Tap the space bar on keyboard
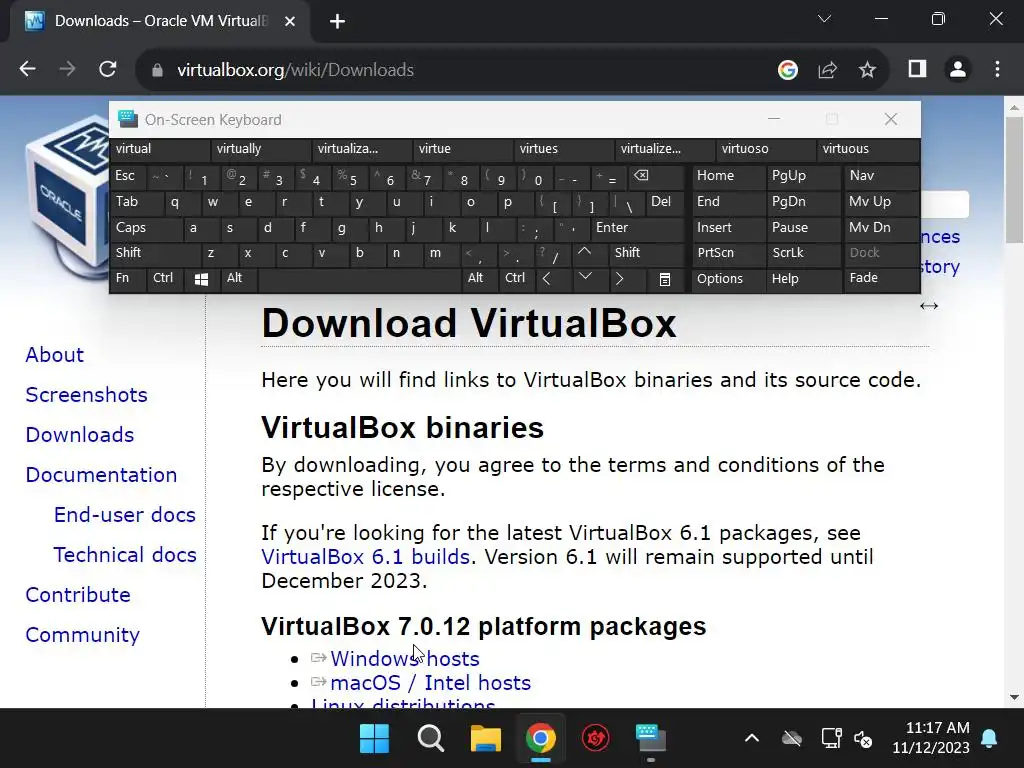This screenshot has width=1024, height=768. (360, 280)
